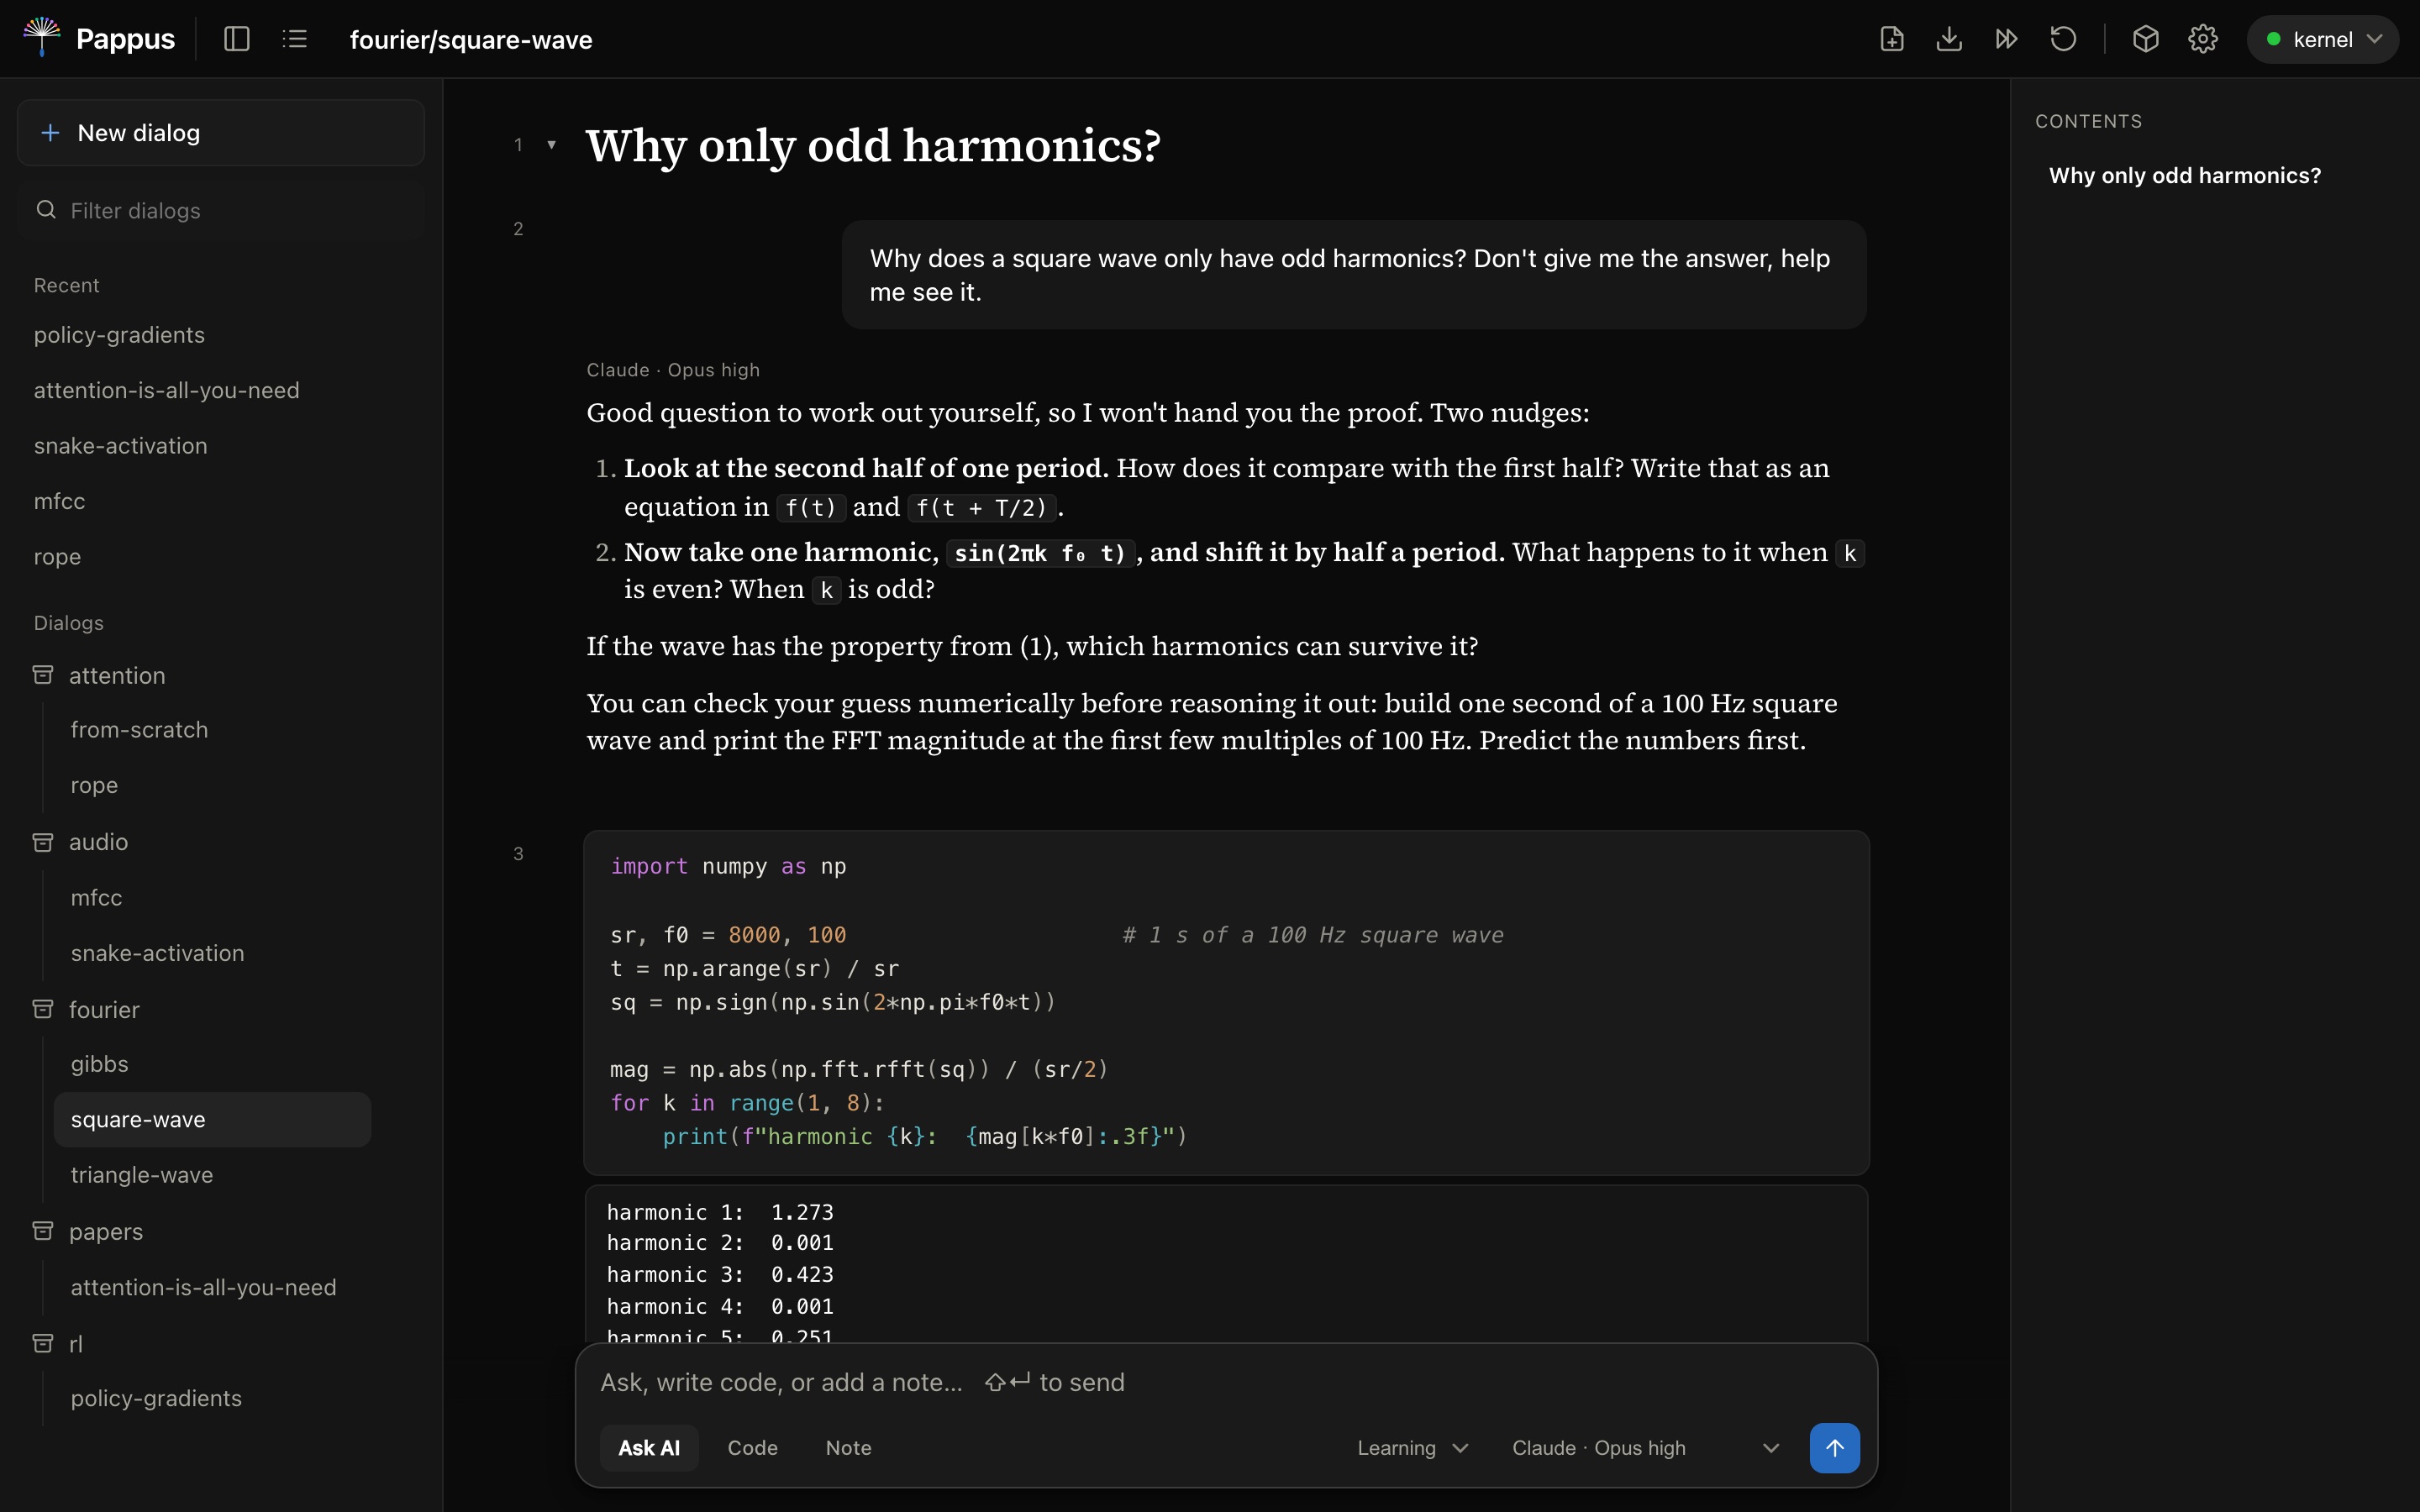Open recent dialog snake-activation
The image size is (2420, 1512).
[x=120, y=446]
